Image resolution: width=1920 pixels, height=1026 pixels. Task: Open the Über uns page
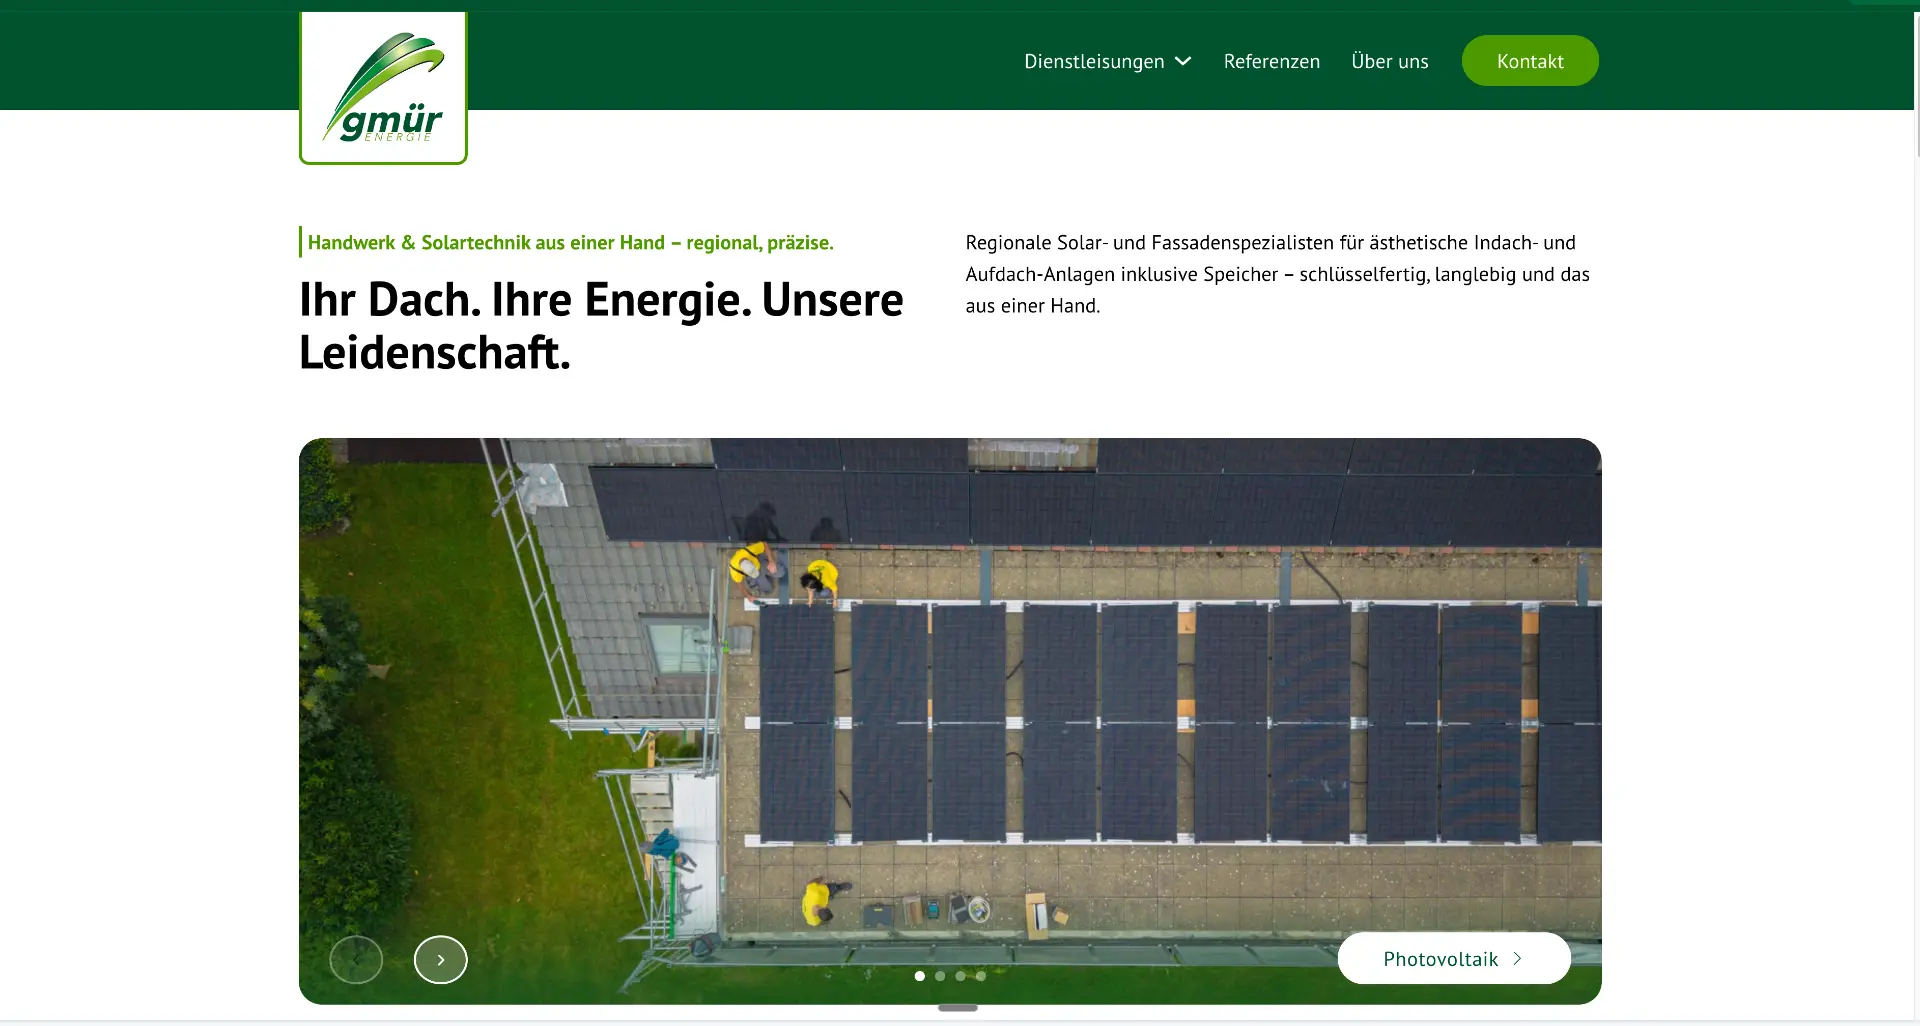click(x=1389, y=61)
